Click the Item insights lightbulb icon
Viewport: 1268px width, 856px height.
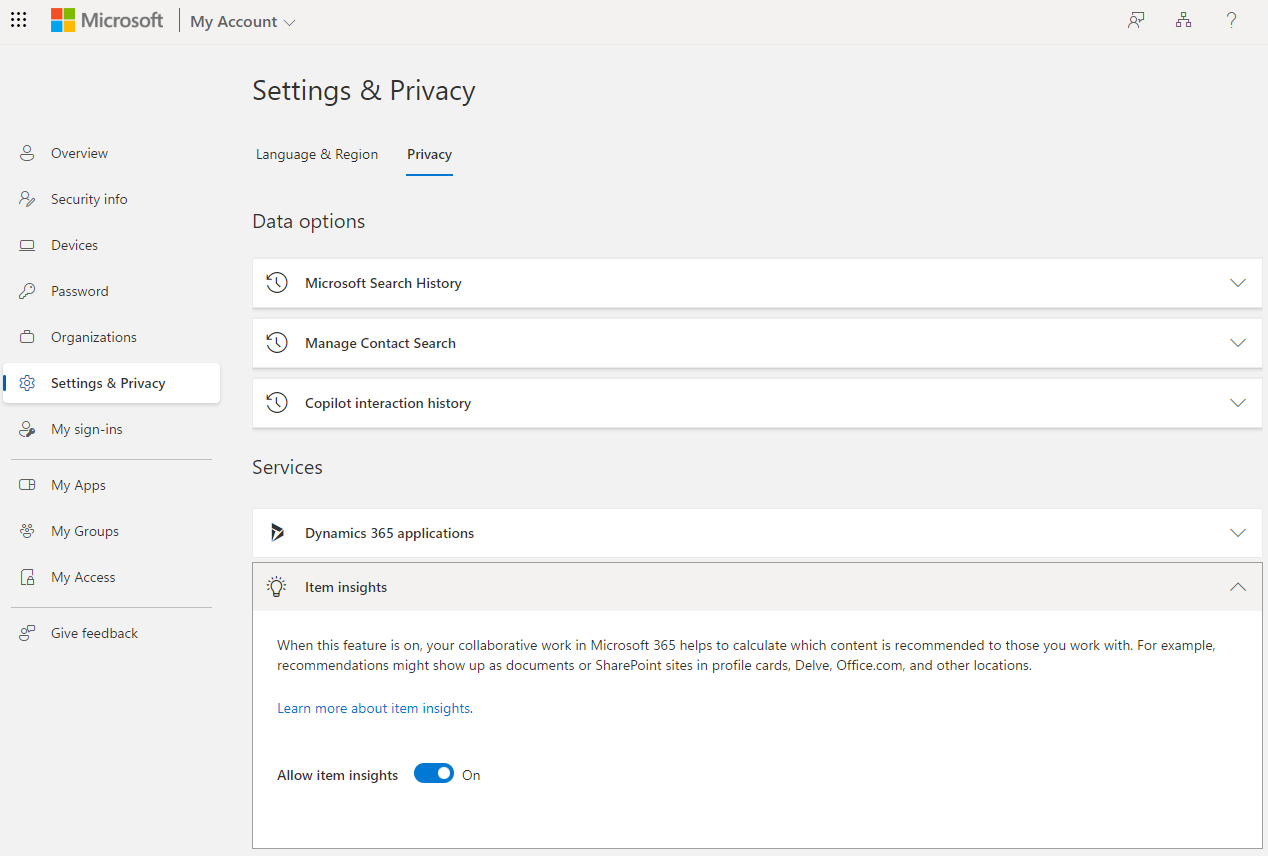[x=277, y=587]
